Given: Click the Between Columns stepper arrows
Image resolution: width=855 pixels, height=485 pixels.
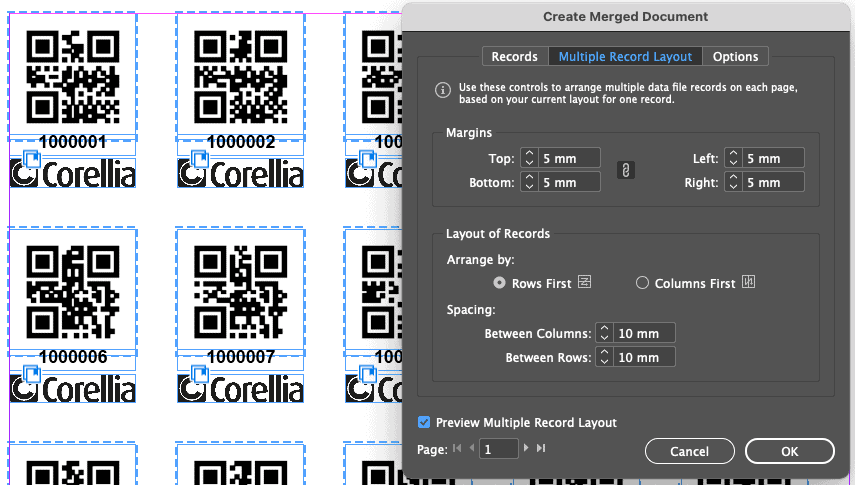Looking at the screenshot, I should click(x=604, y=333).
